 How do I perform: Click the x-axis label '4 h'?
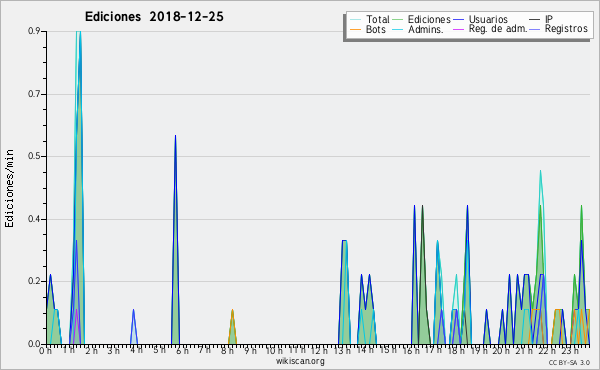pyautogui.click(x=136, y=350)
